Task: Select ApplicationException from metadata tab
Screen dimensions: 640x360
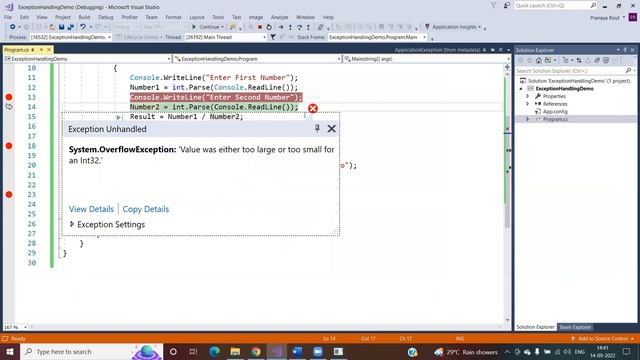Action: tap(437, 50)
